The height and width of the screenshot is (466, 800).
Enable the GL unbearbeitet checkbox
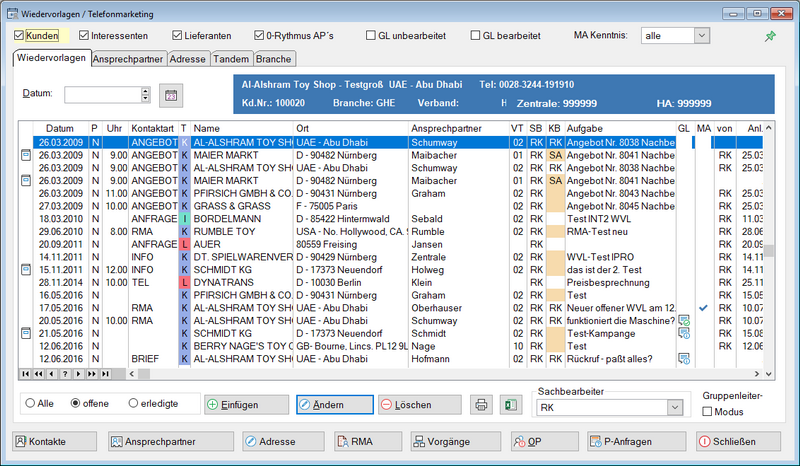point(372,35)
